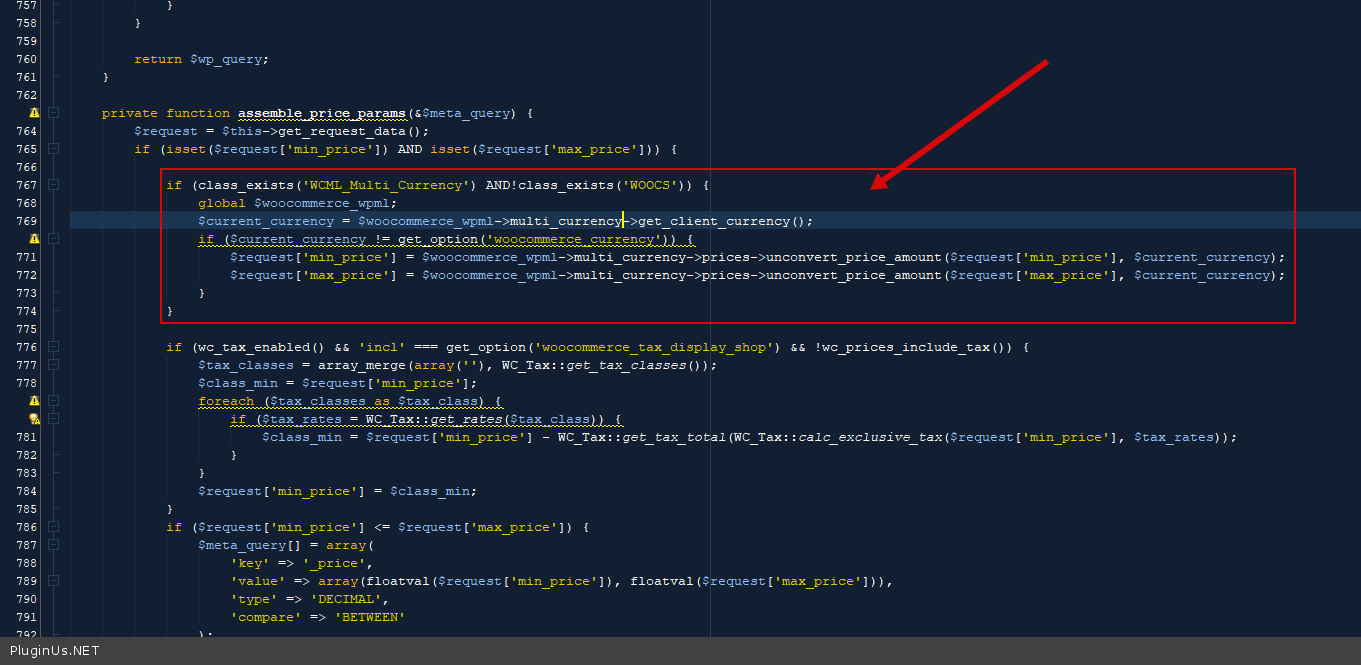Screen dimensions: 1361x665
Task: Click line number 784 in the gutter
Action: click(x=27, y=491)
